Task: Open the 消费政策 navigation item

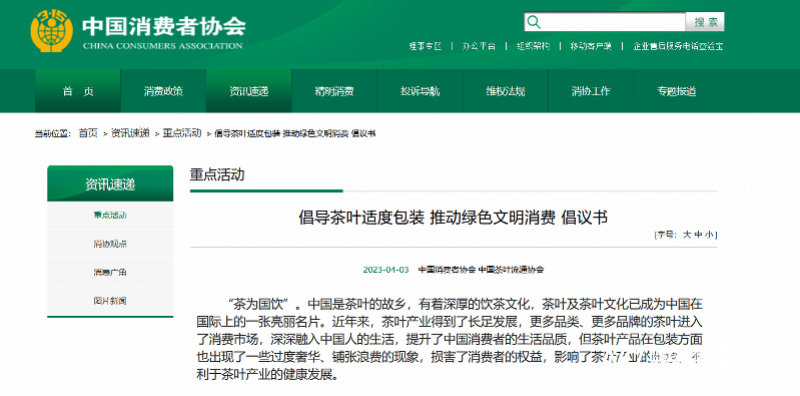Action: pos(163,91)
